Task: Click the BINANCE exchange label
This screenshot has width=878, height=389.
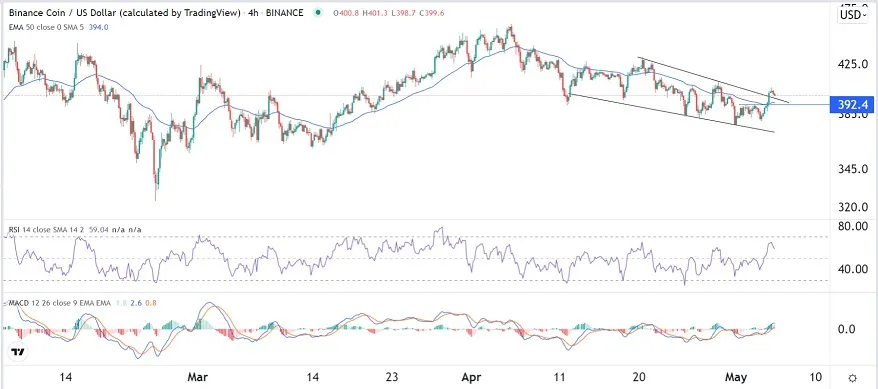Action: tap(293, 12)
